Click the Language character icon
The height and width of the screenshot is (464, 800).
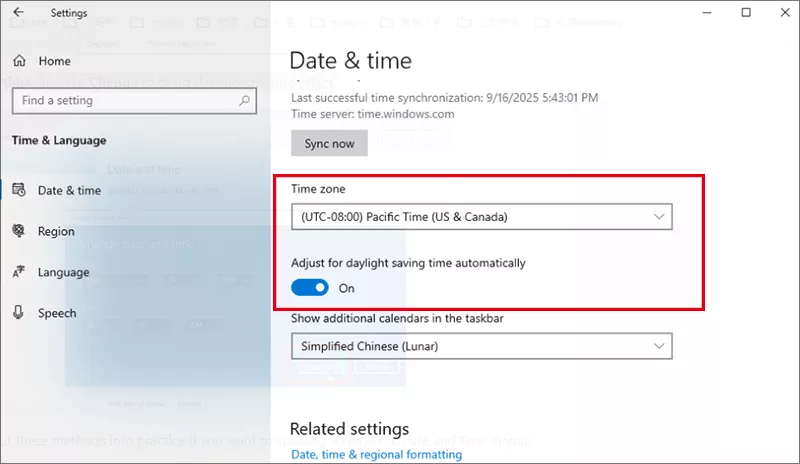pos(19,272)
